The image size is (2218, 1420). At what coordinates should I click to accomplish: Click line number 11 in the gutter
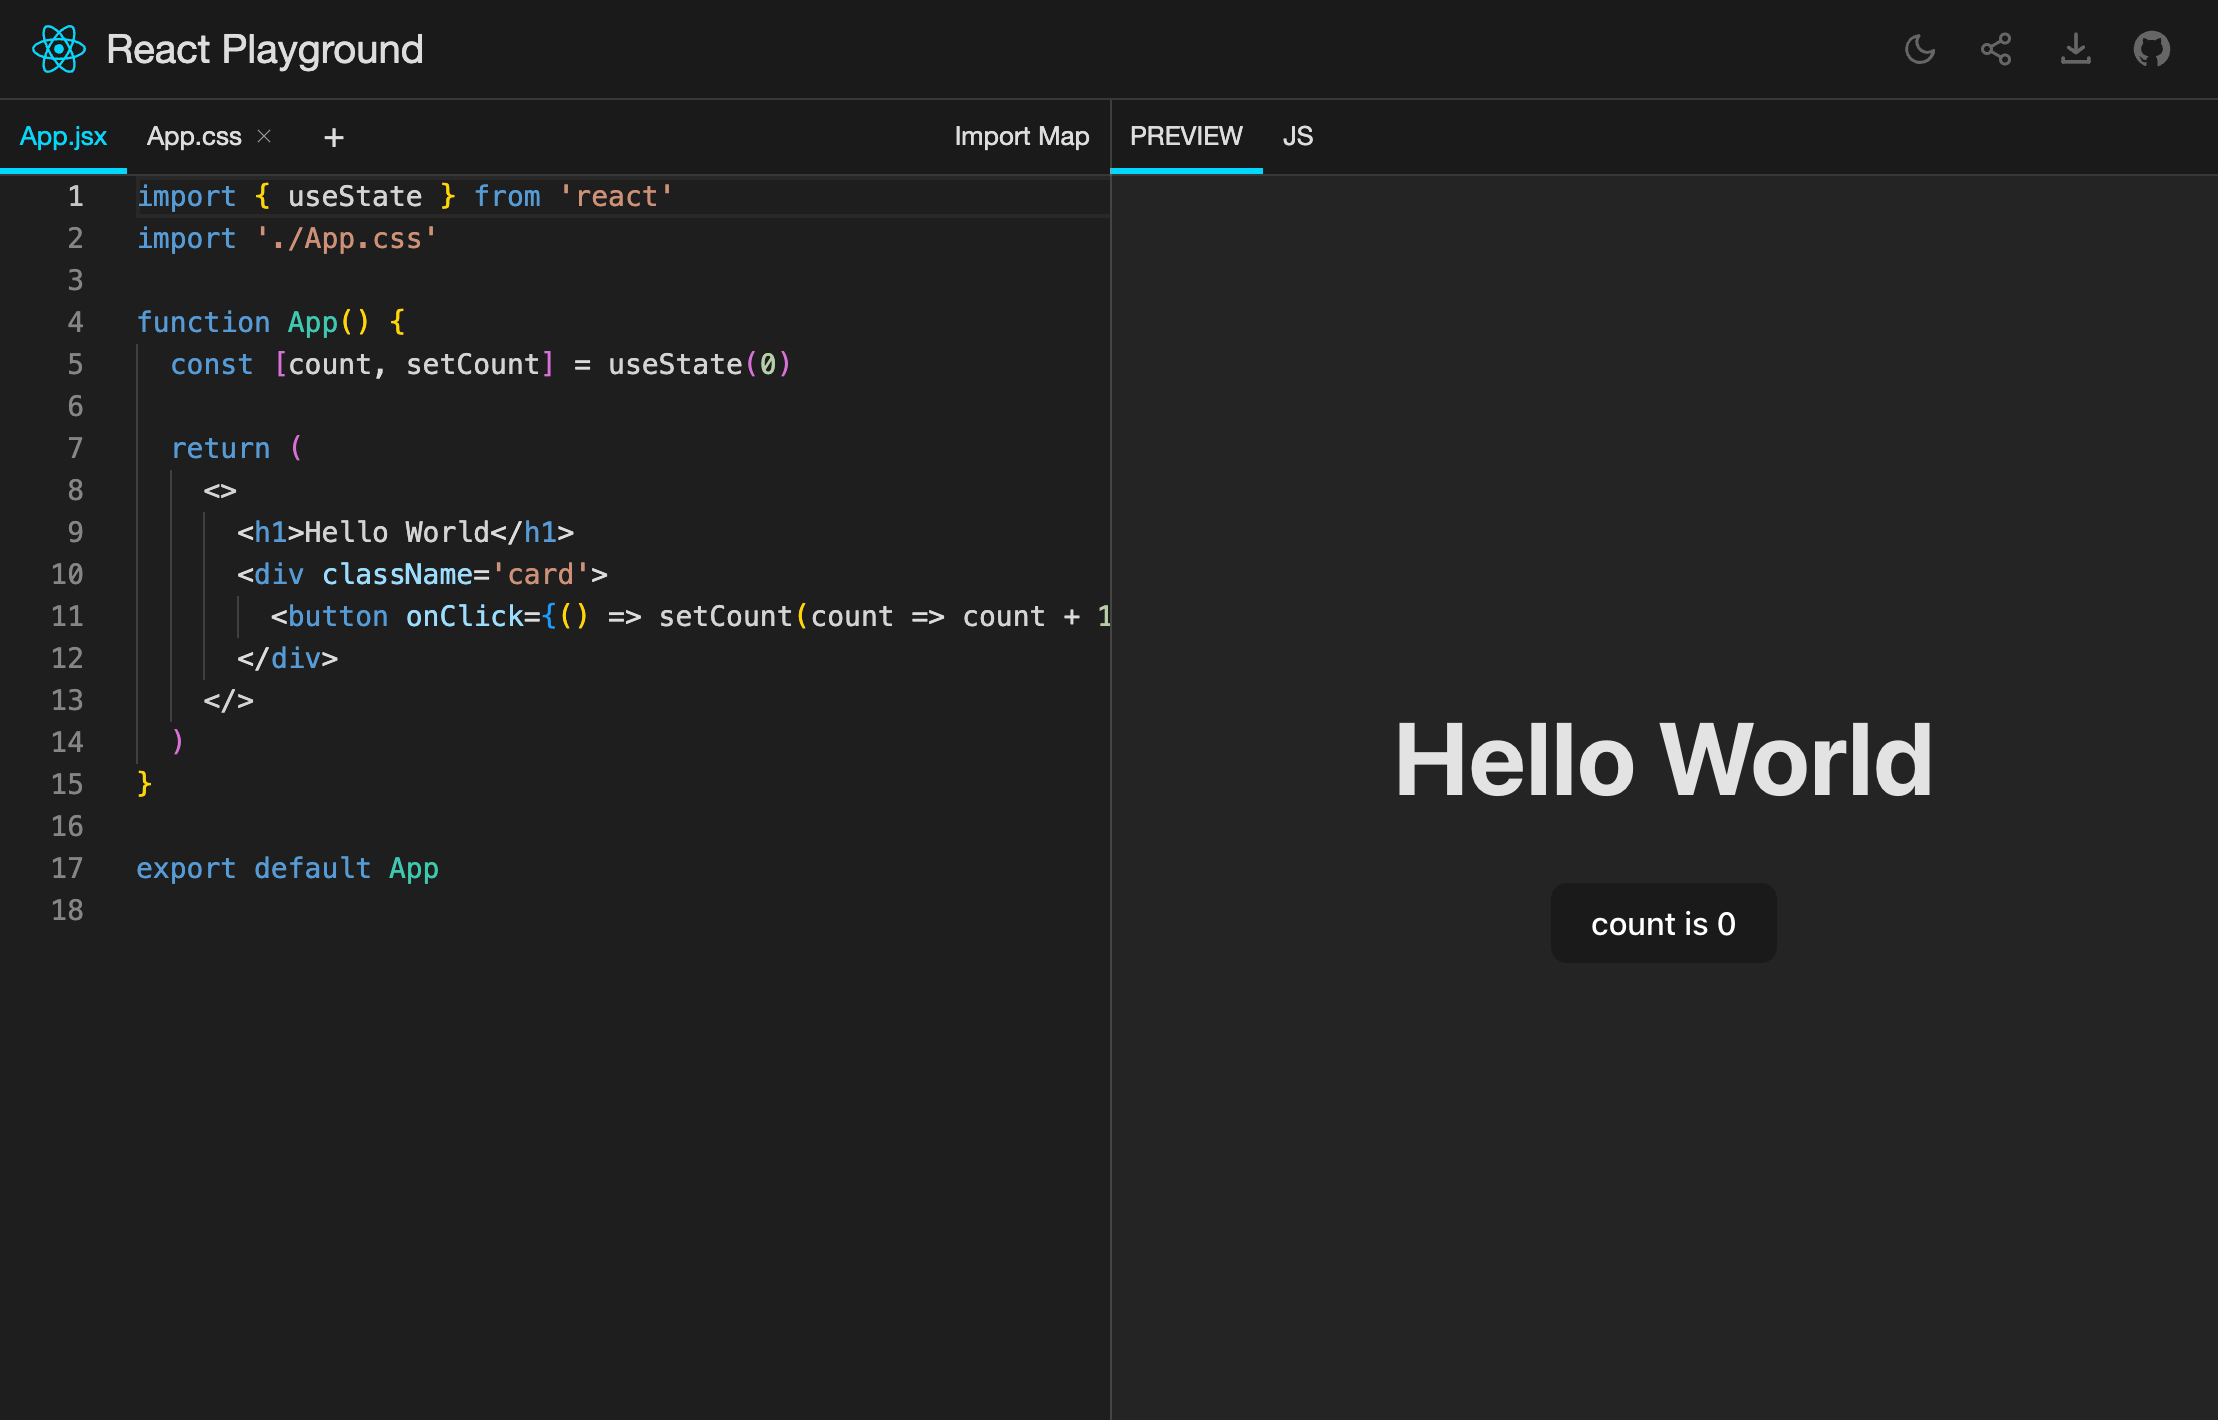coord(67,616)
